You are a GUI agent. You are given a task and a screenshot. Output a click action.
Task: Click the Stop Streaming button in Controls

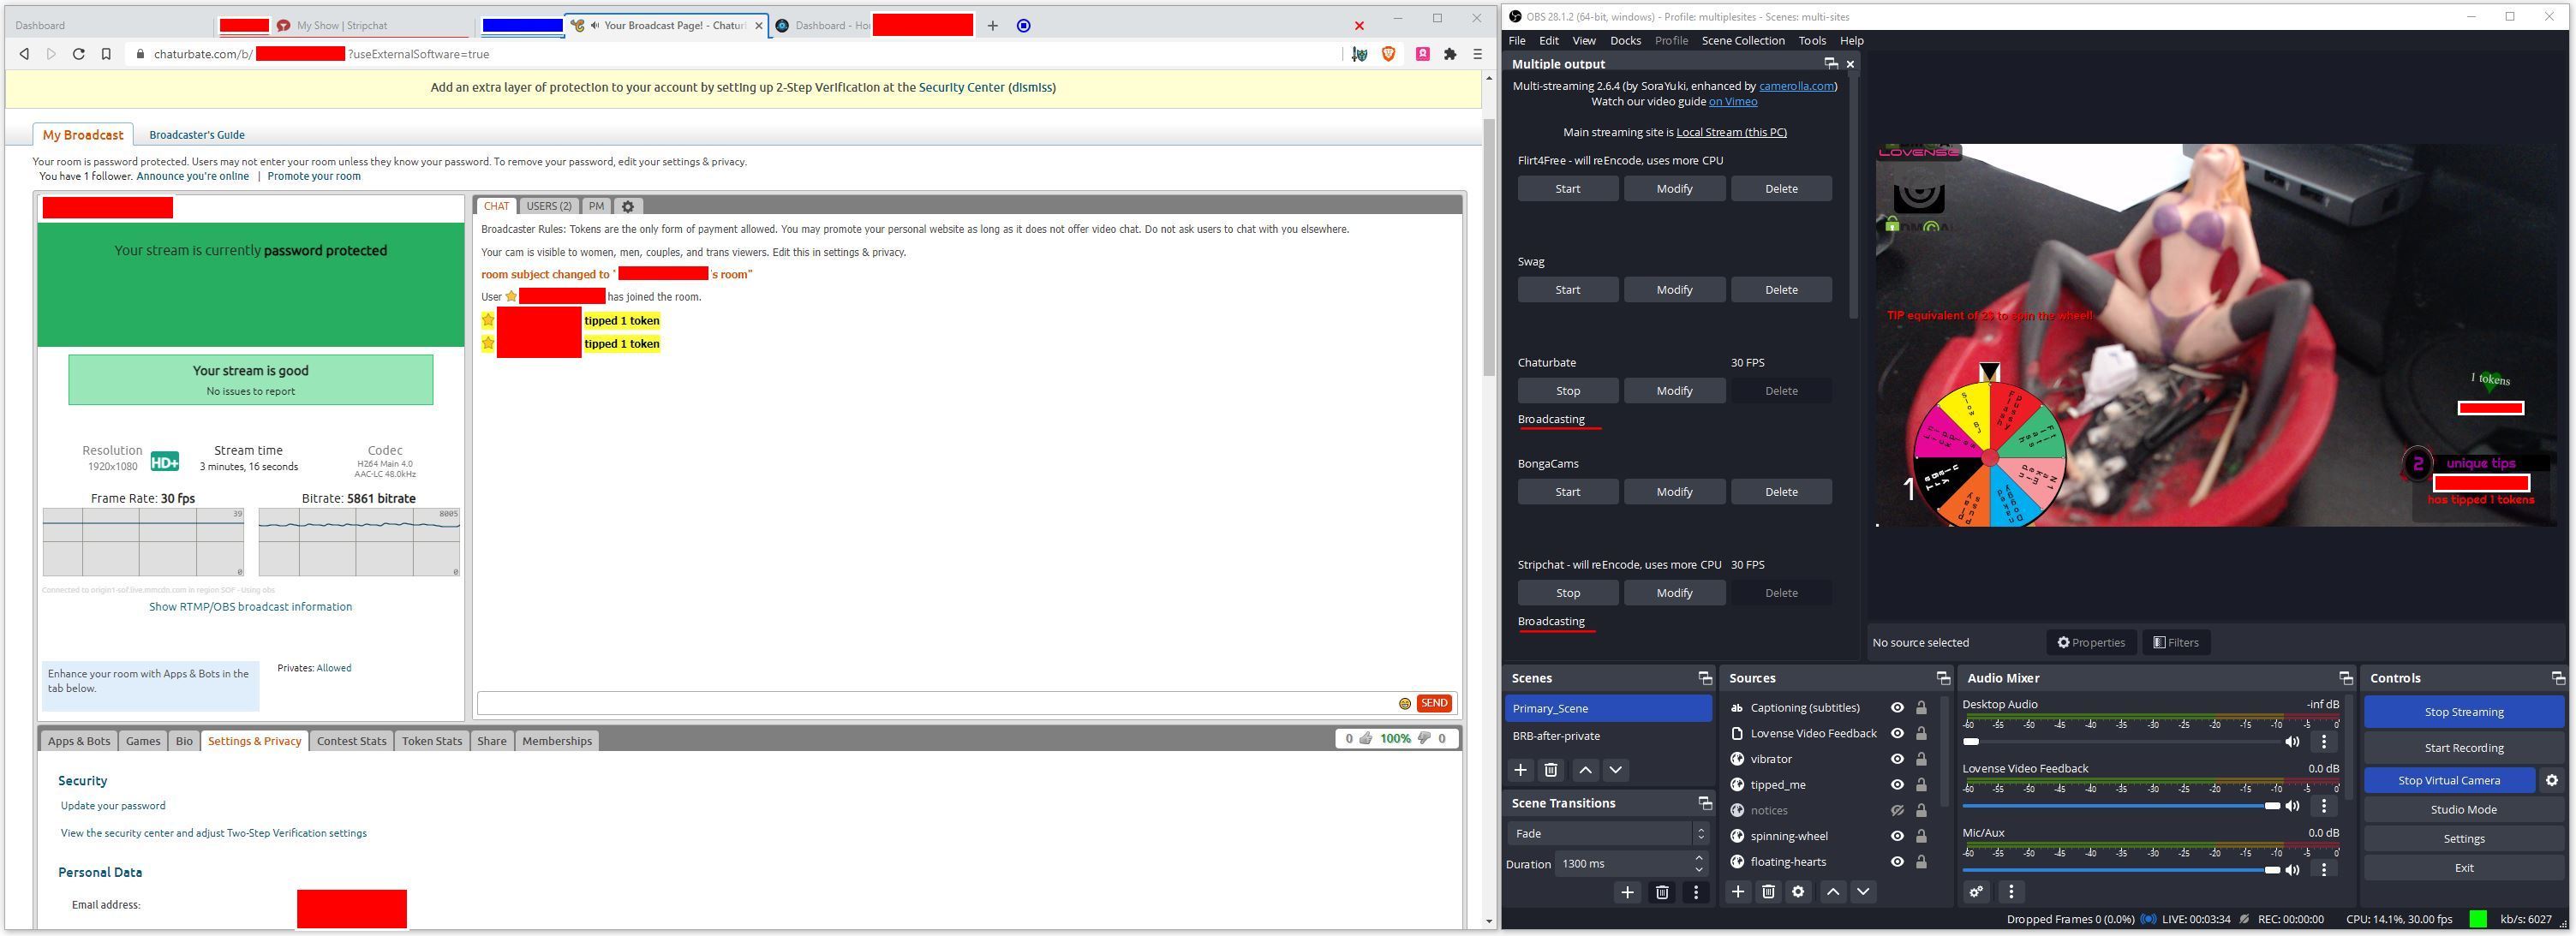click(x=2461, y=711)
